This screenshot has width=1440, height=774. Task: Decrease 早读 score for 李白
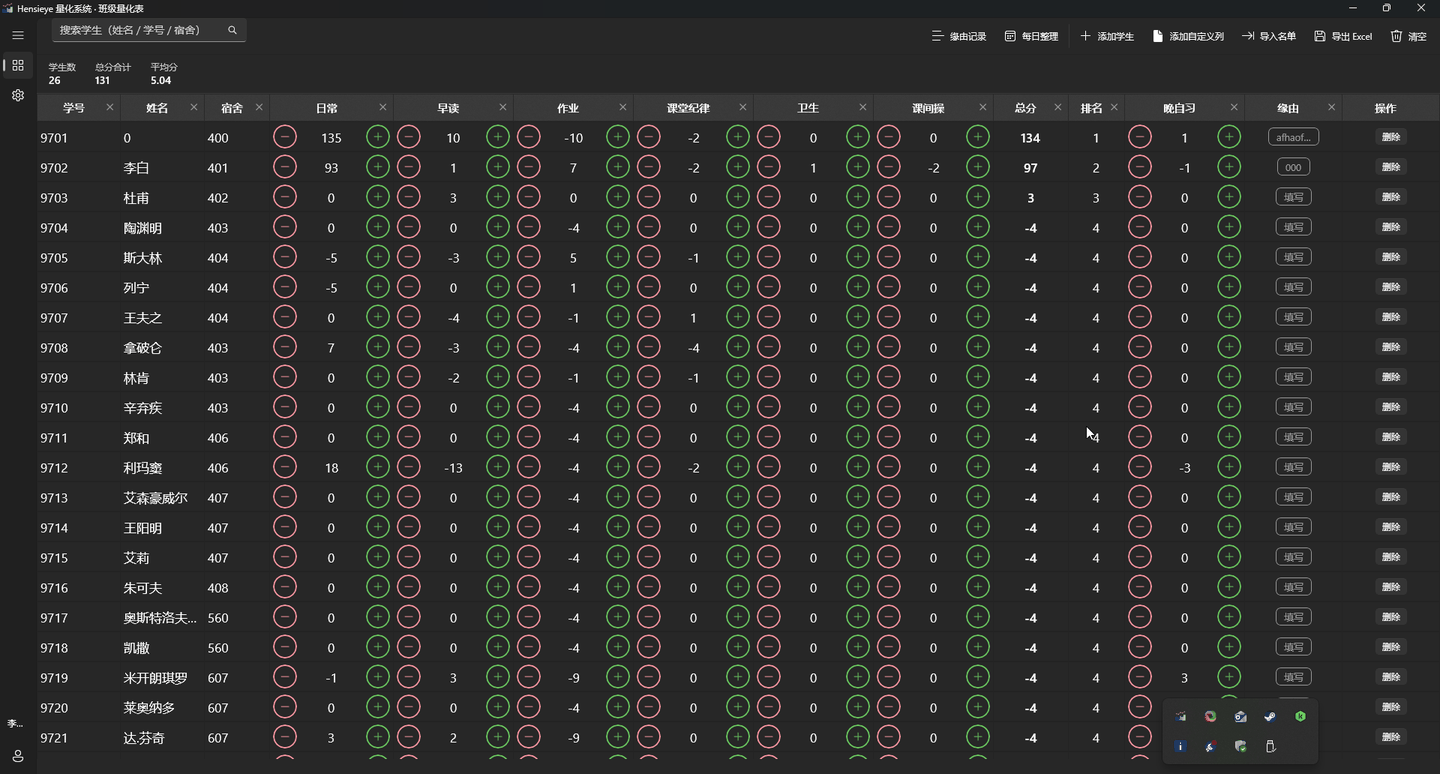tap(409, 167)
